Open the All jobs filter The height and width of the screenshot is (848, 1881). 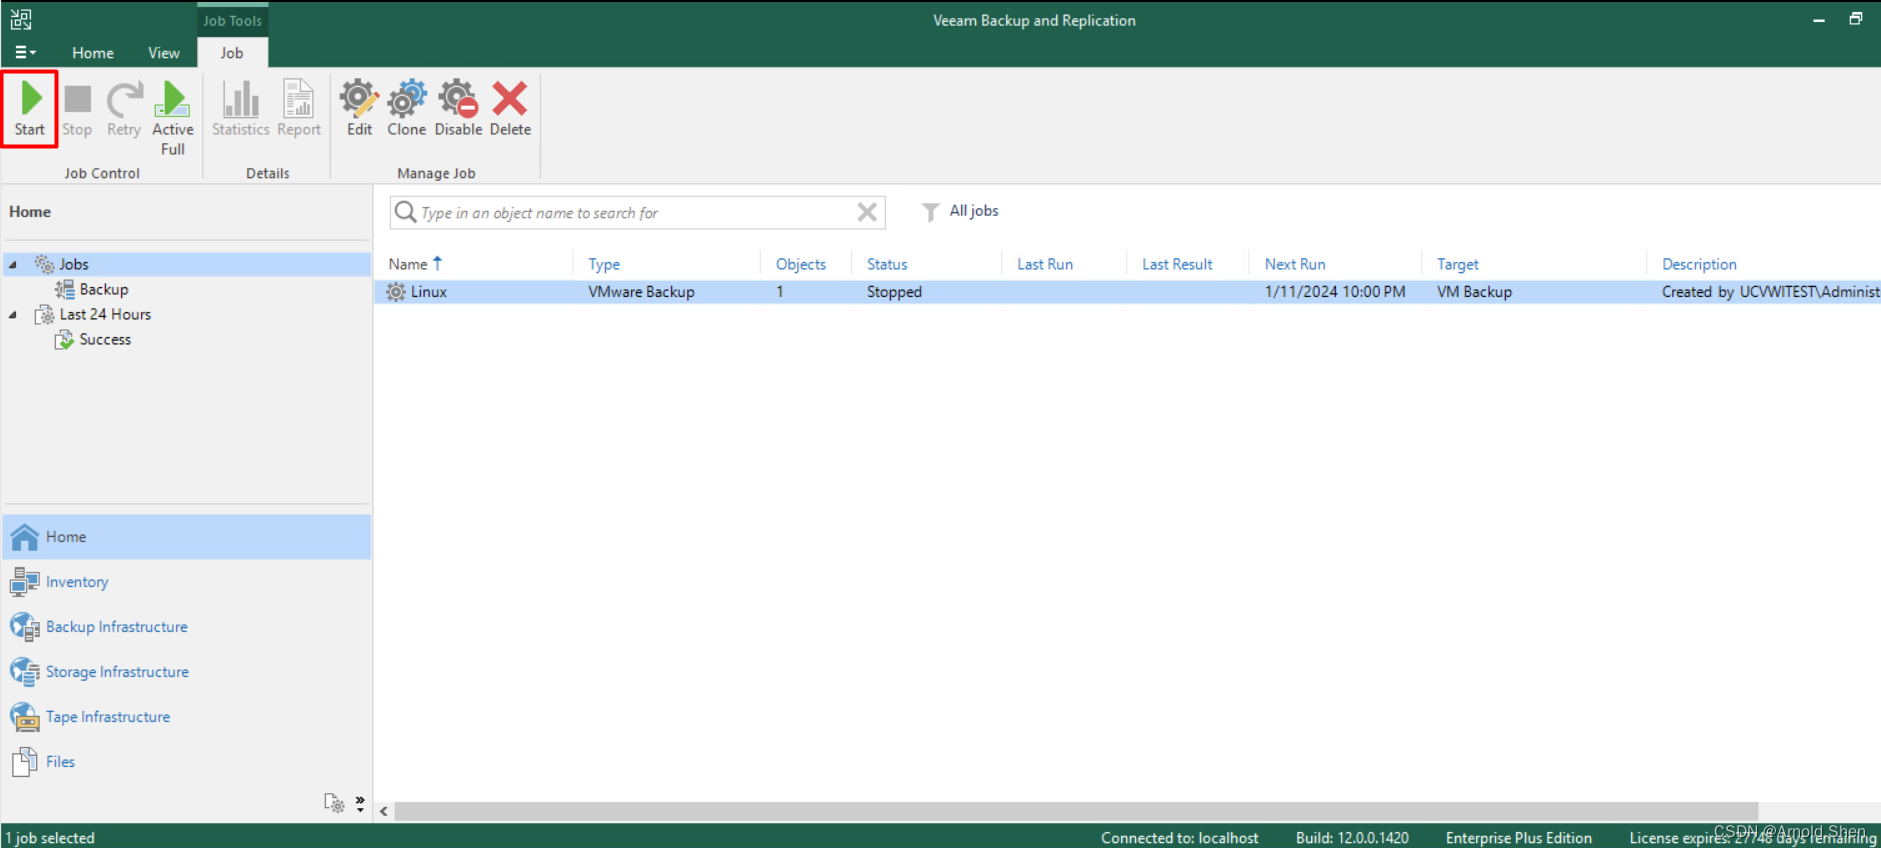[960, 211]
